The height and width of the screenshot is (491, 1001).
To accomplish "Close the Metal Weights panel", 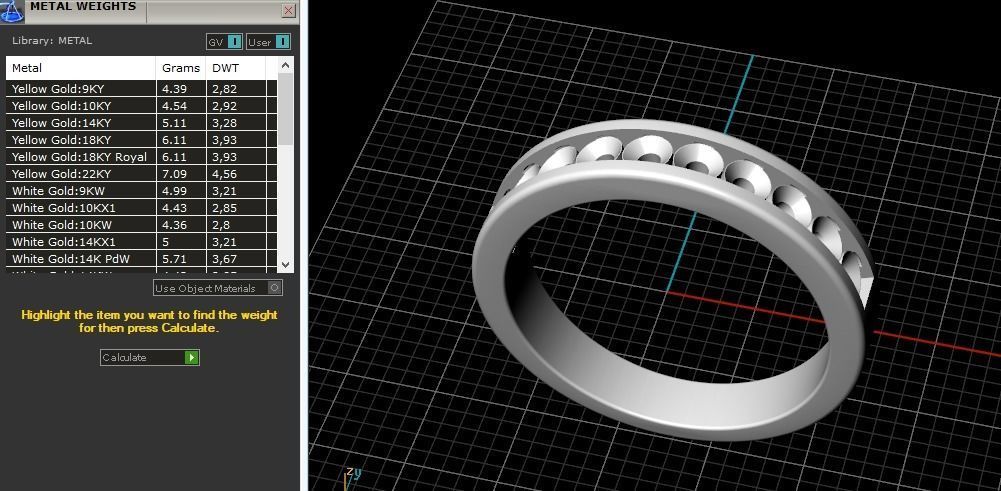I will tap(289, 10).
